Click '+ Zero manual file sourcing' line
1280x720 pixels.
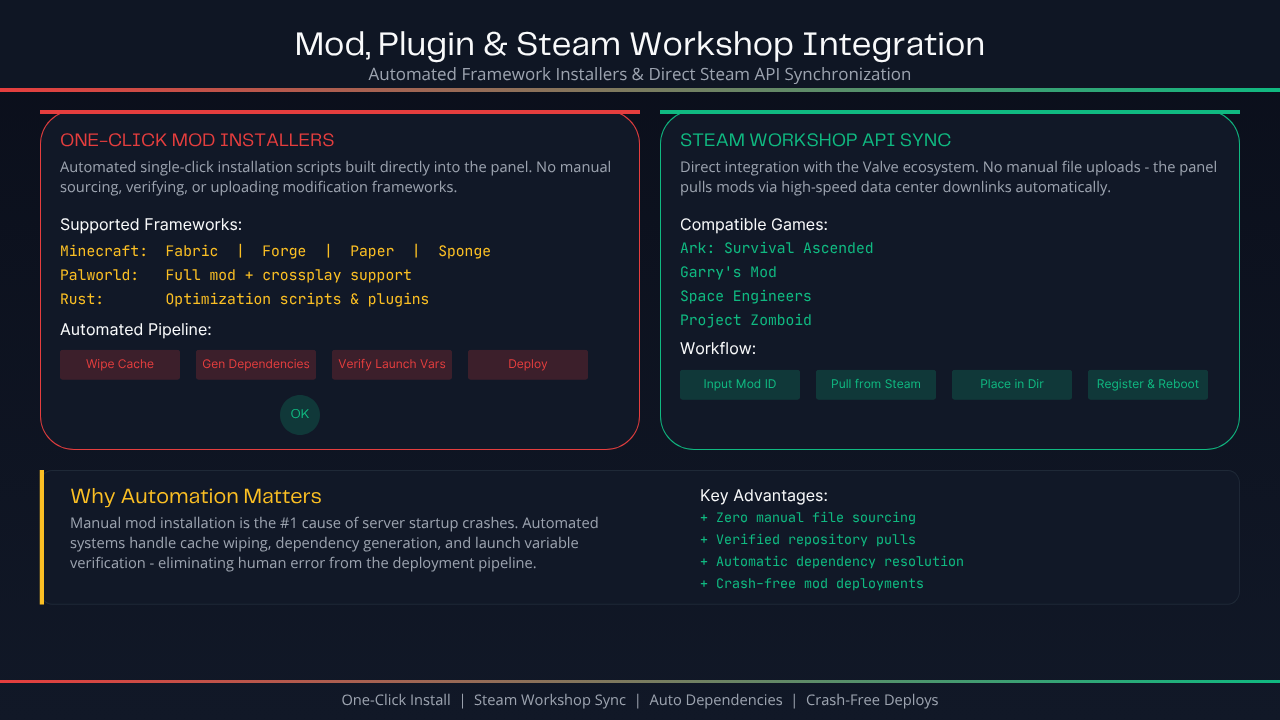coord(808,518)
